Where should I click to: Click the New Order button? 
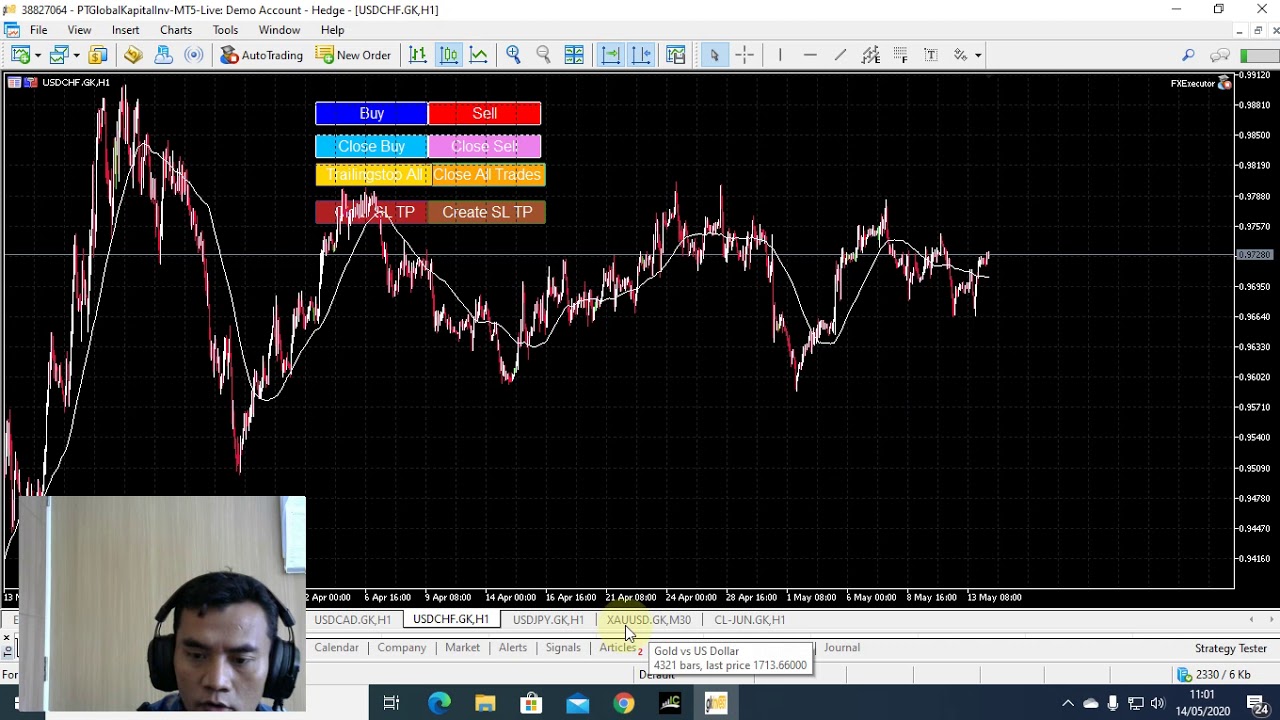pyautogui.click(x=353, y=55)
